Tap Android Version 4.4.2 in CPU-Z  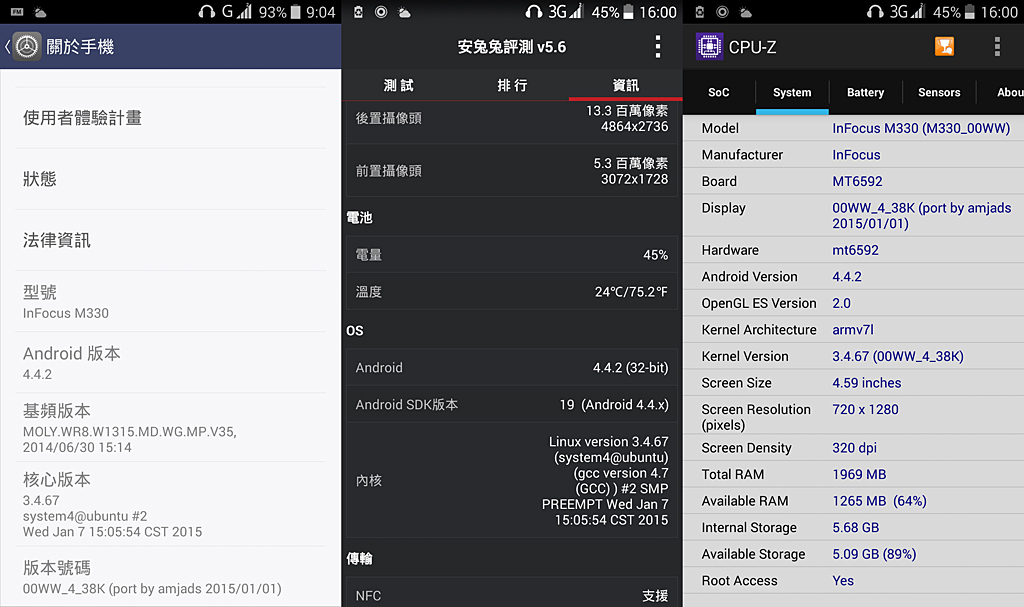tap(846, 276)
